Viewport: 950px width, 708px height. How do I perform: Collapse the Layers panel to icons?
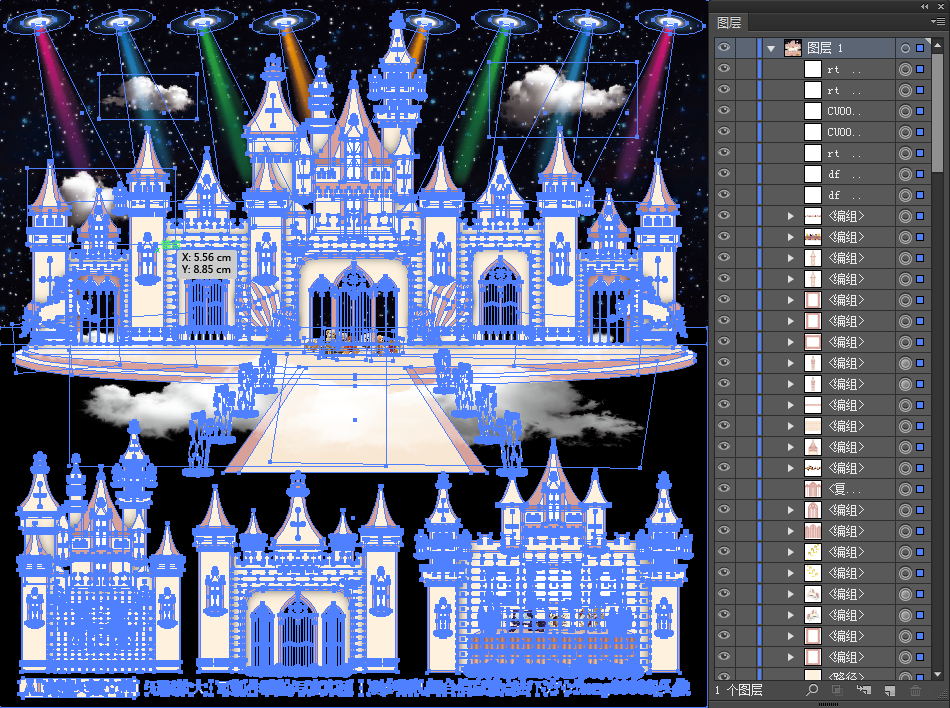point(925,6)
